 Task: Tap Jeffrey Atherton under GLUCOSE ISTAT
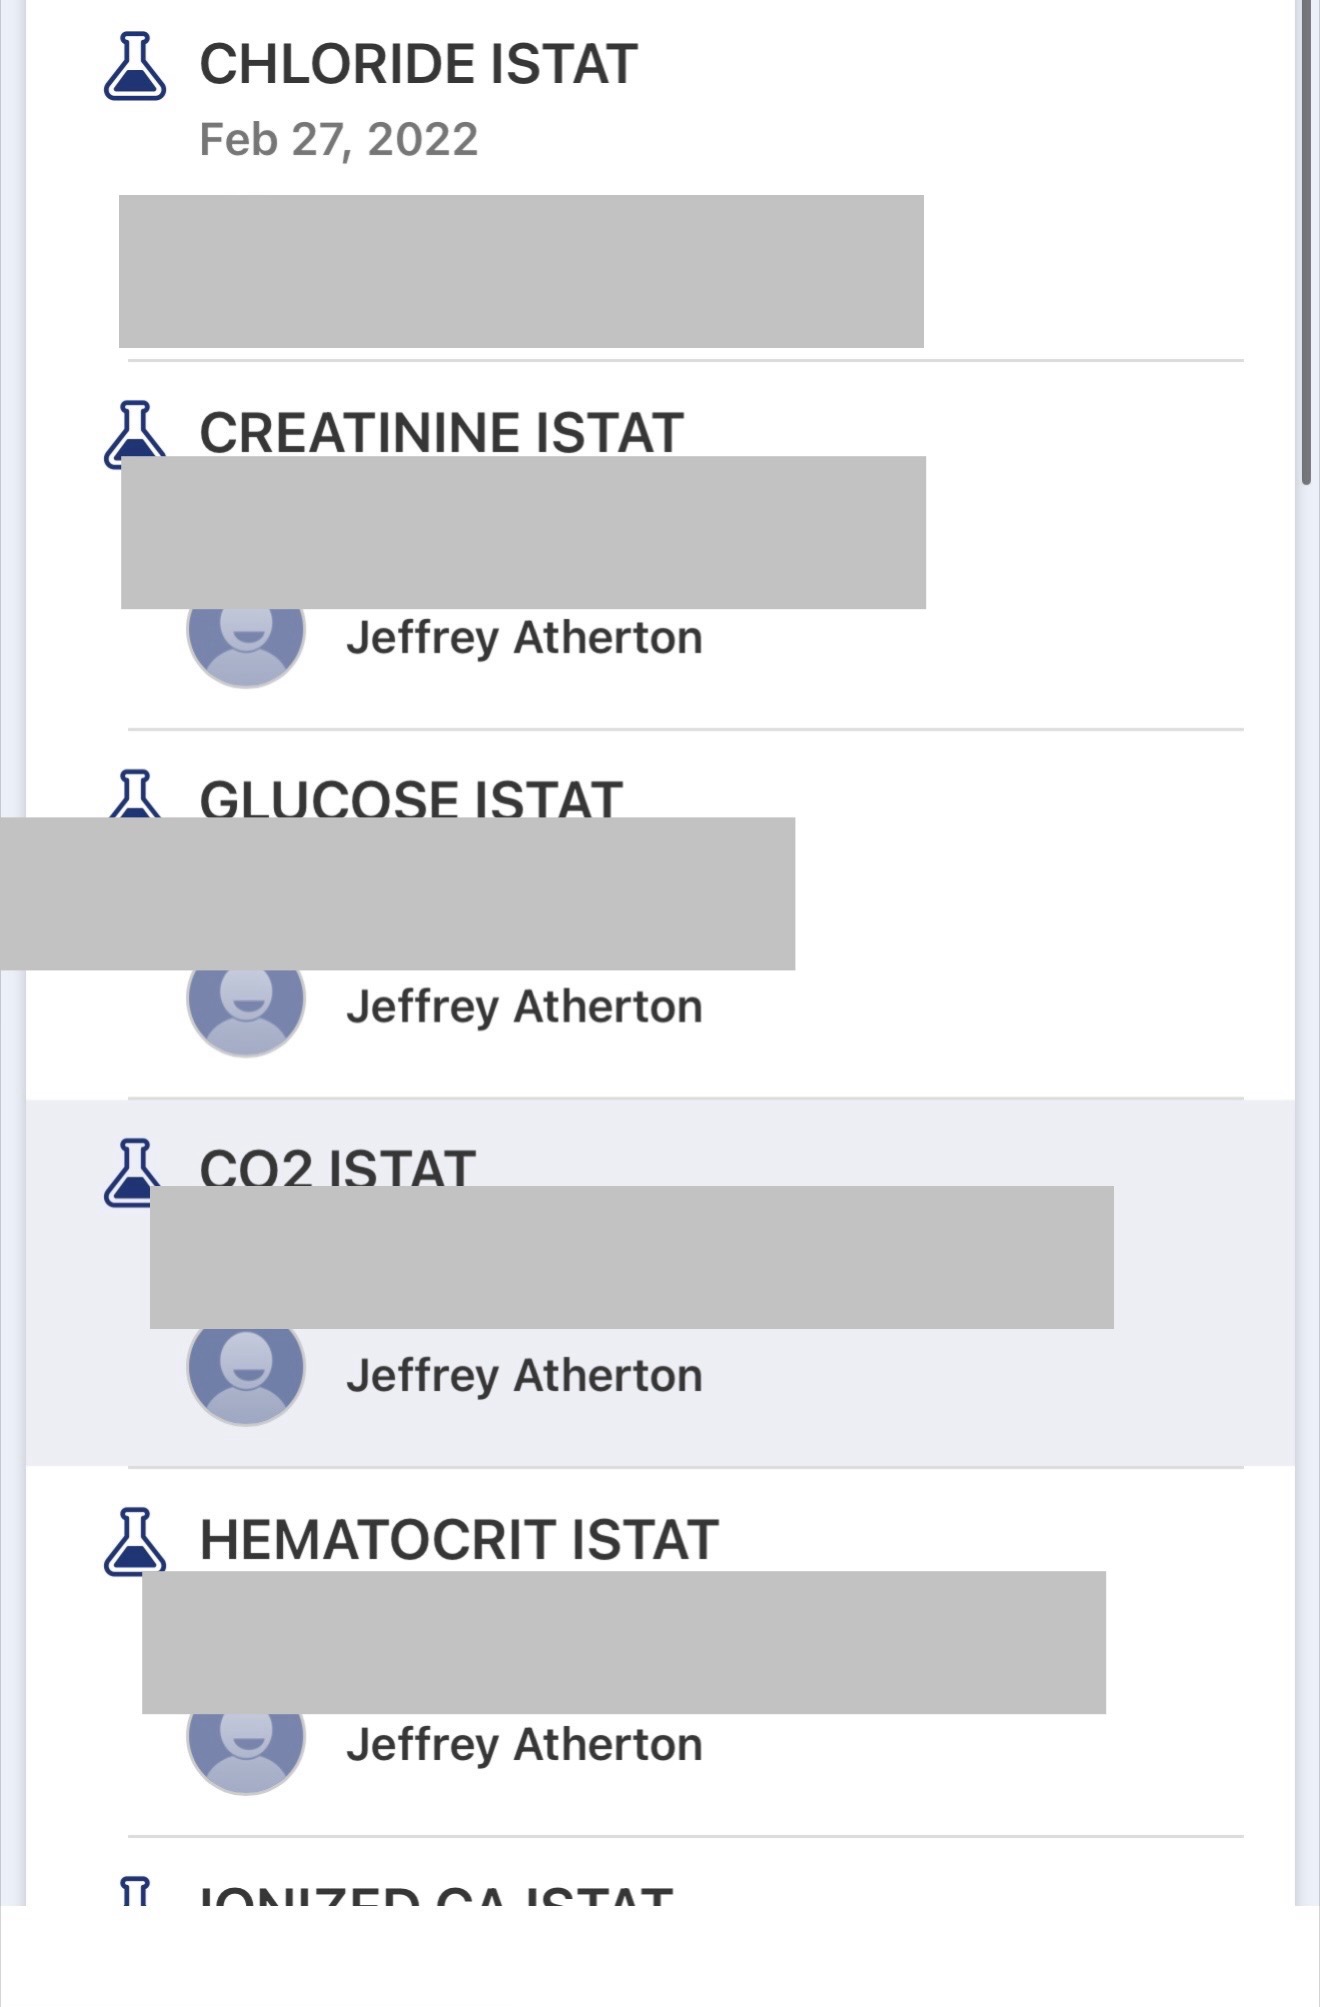pyautogui.click(x=524, y=1007)
